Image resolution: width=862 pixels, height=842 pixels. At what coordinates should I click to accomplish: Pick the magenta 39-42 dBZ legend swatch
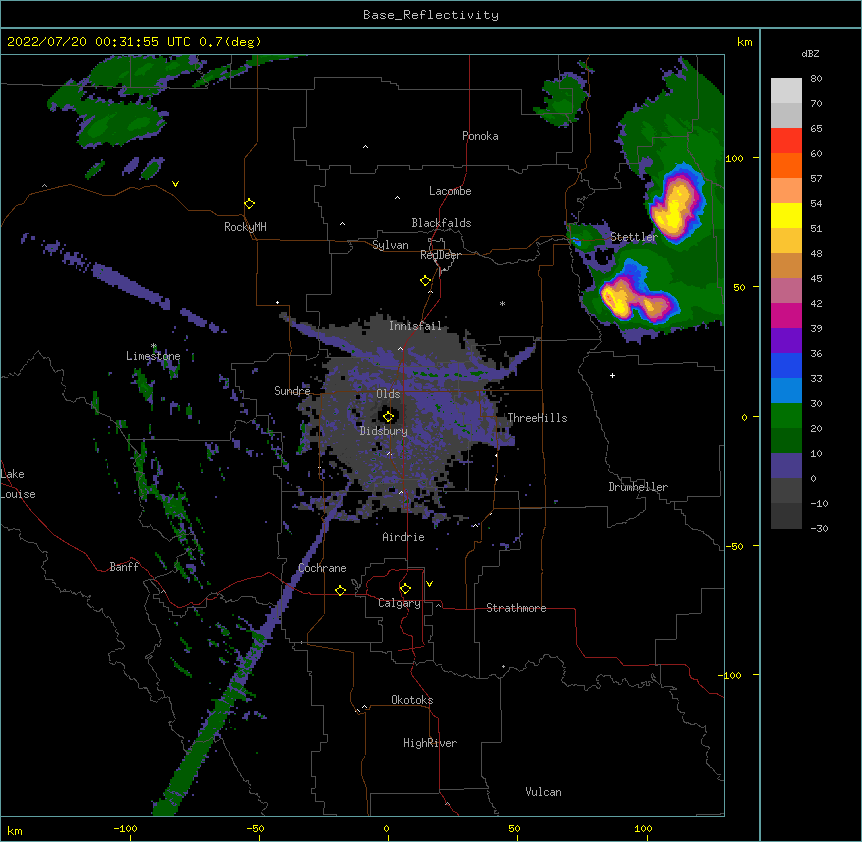click(786, 315)
